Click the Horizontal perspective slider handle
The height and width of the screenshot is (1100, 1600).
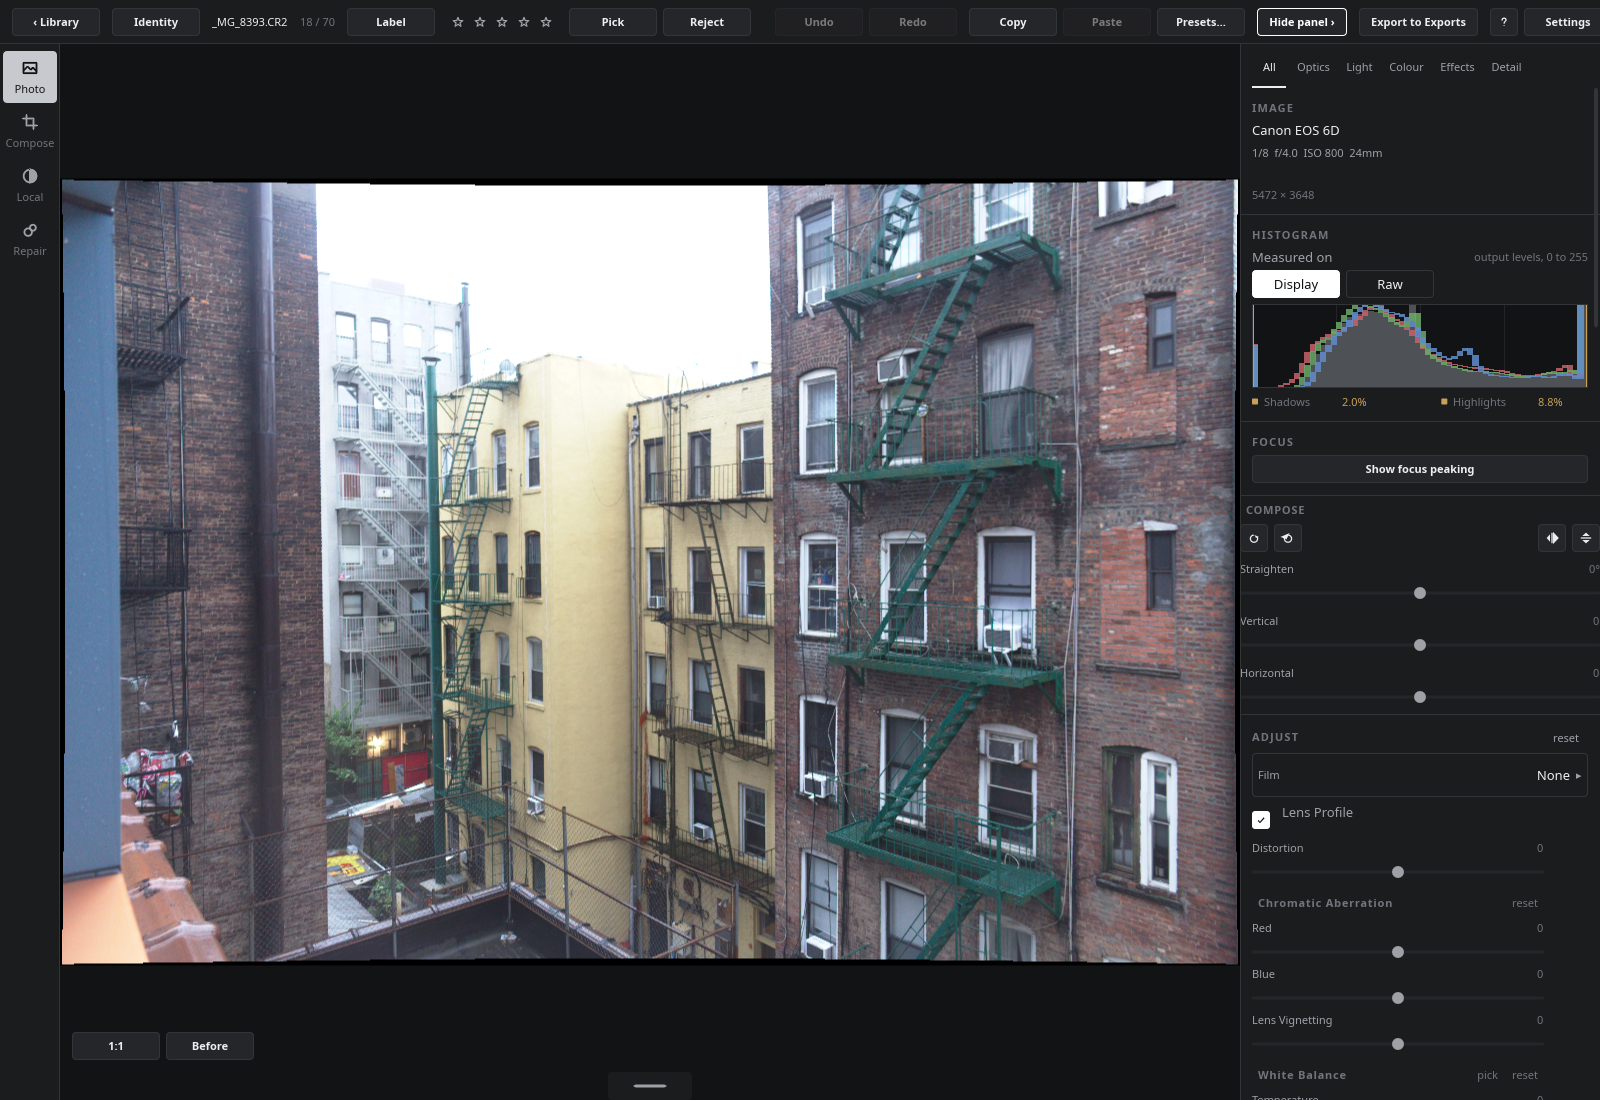[1420, 697]
